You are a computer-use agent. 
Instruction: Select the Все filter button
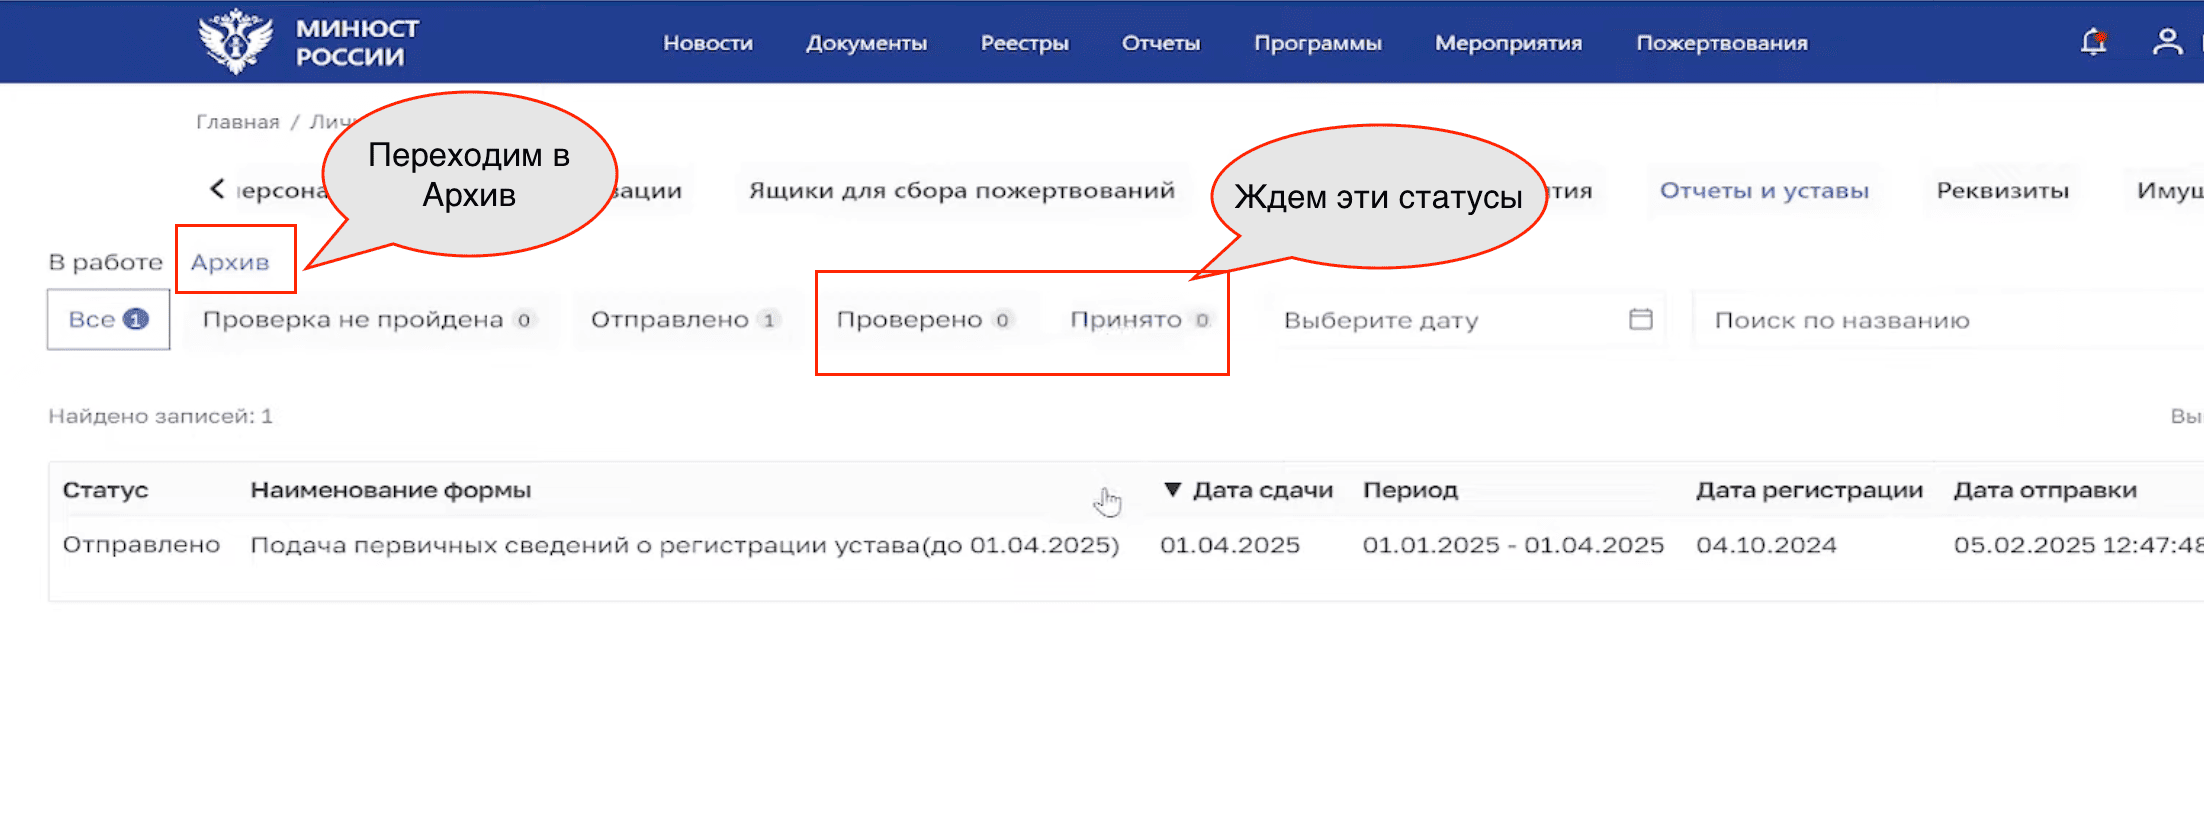pyautogui.click(x=108, y=319)
